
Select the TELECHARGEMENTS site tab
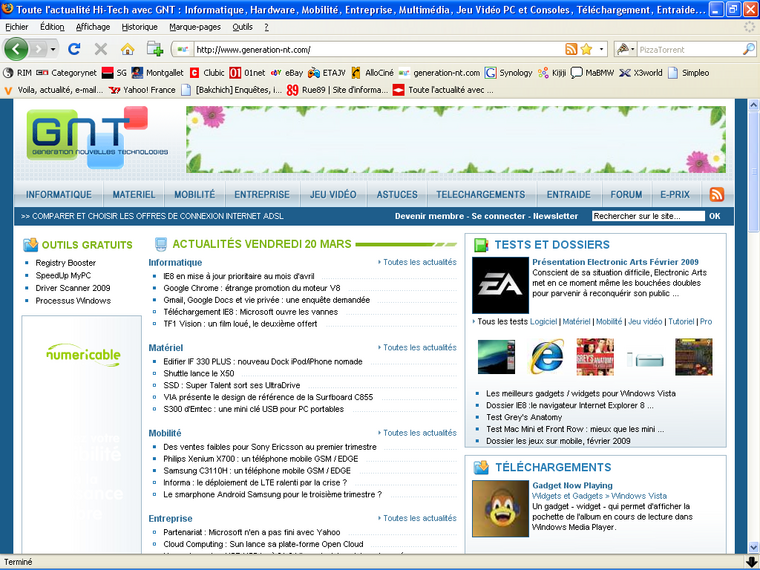click(480, 194)
